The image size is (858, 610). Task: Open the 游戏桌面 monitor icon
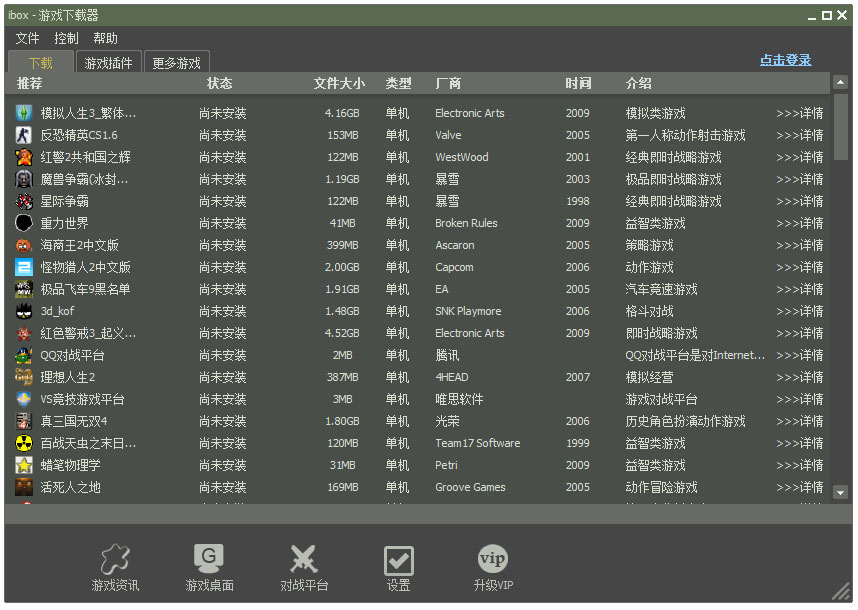(x=209, y=559)
